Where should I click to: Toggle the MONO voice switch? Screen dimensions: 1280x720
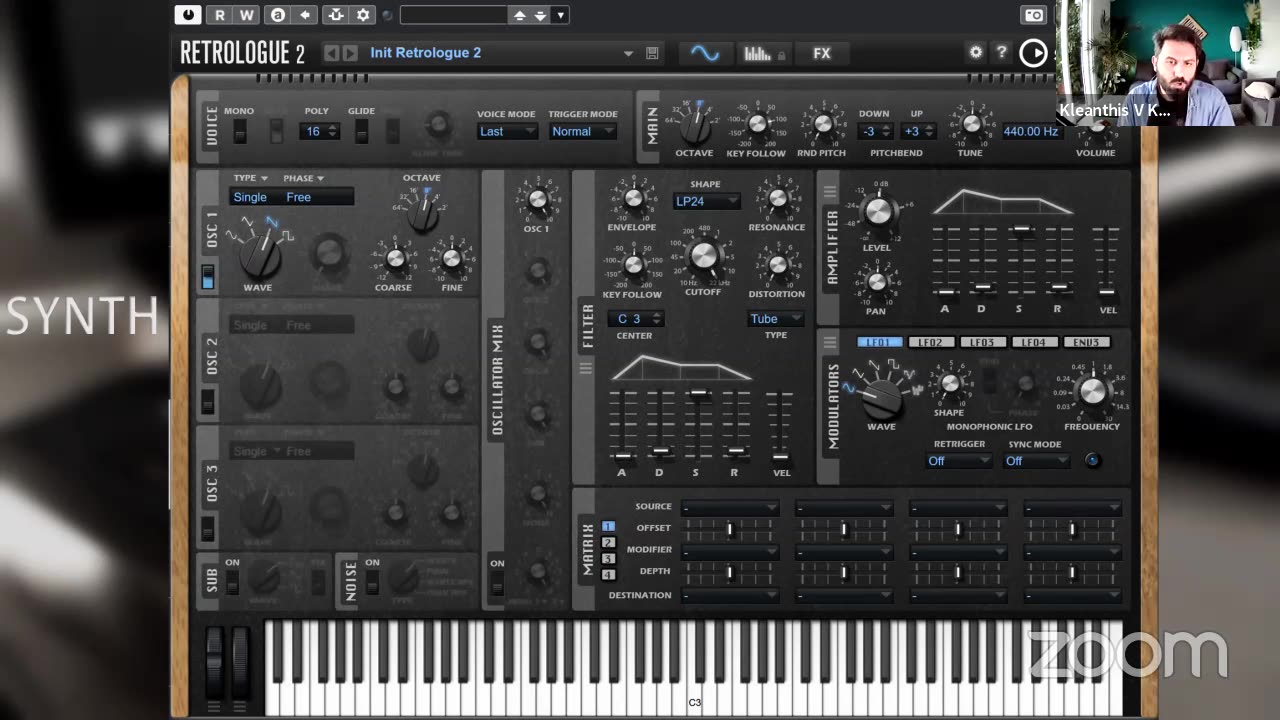[x=239, y=131]
